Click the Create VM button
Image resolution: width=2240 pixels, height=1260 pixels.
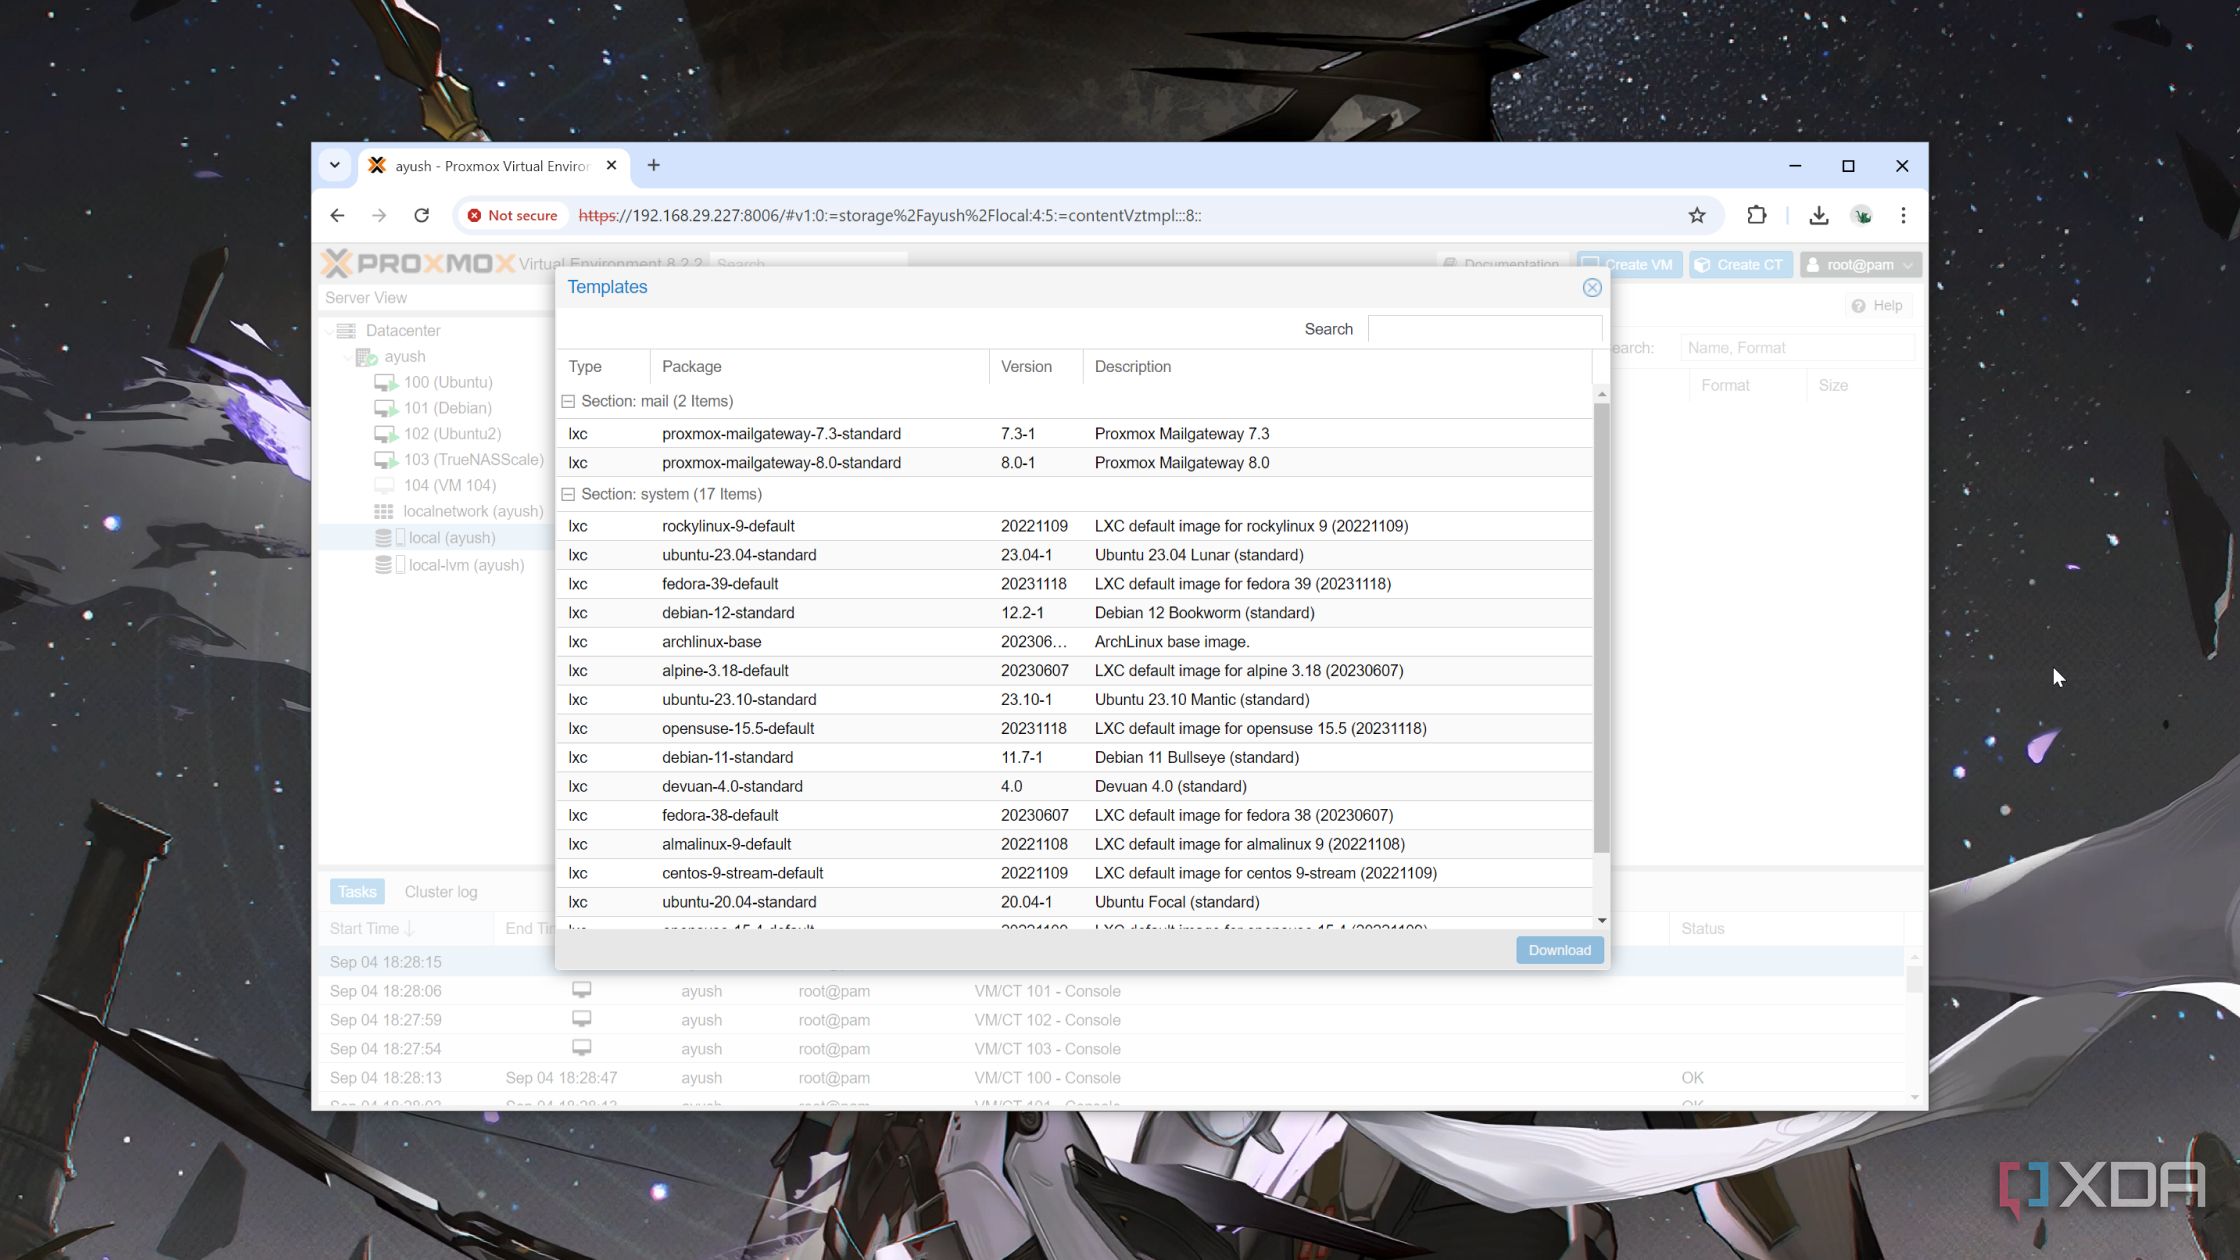tap(1629, 264)
